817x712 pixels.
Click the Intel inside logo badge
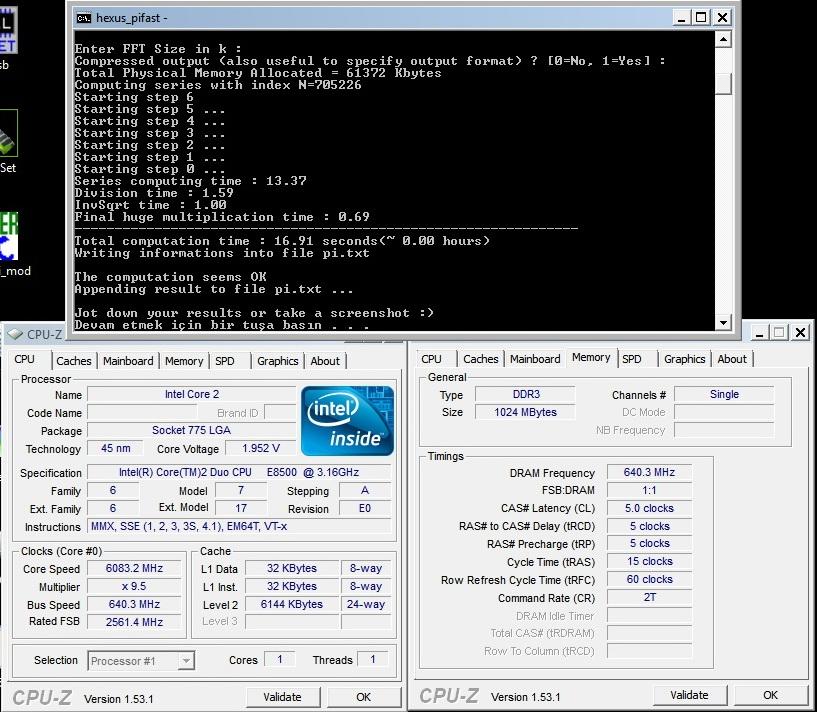(347, 421)
